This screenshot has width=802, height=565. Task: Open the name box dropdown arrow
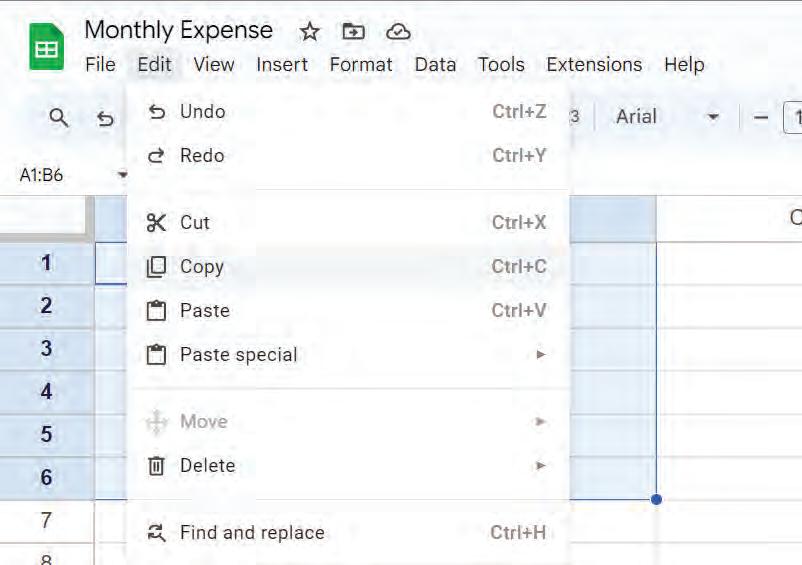[x=122, y=175]
